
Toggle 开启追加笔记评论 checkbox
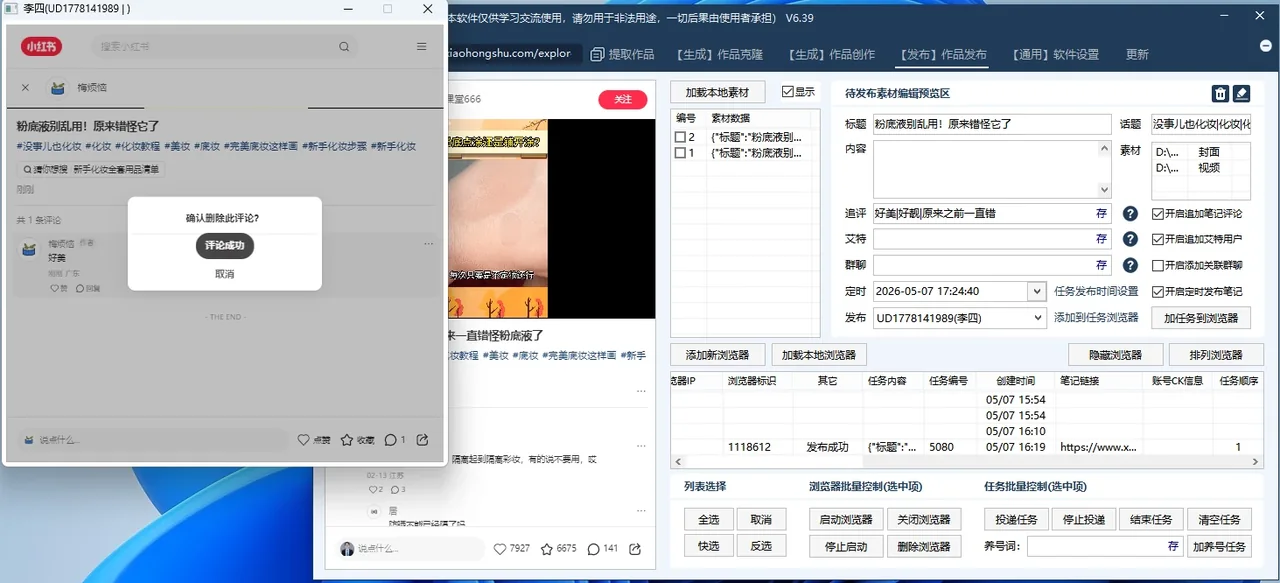[x=1158, y=214]
